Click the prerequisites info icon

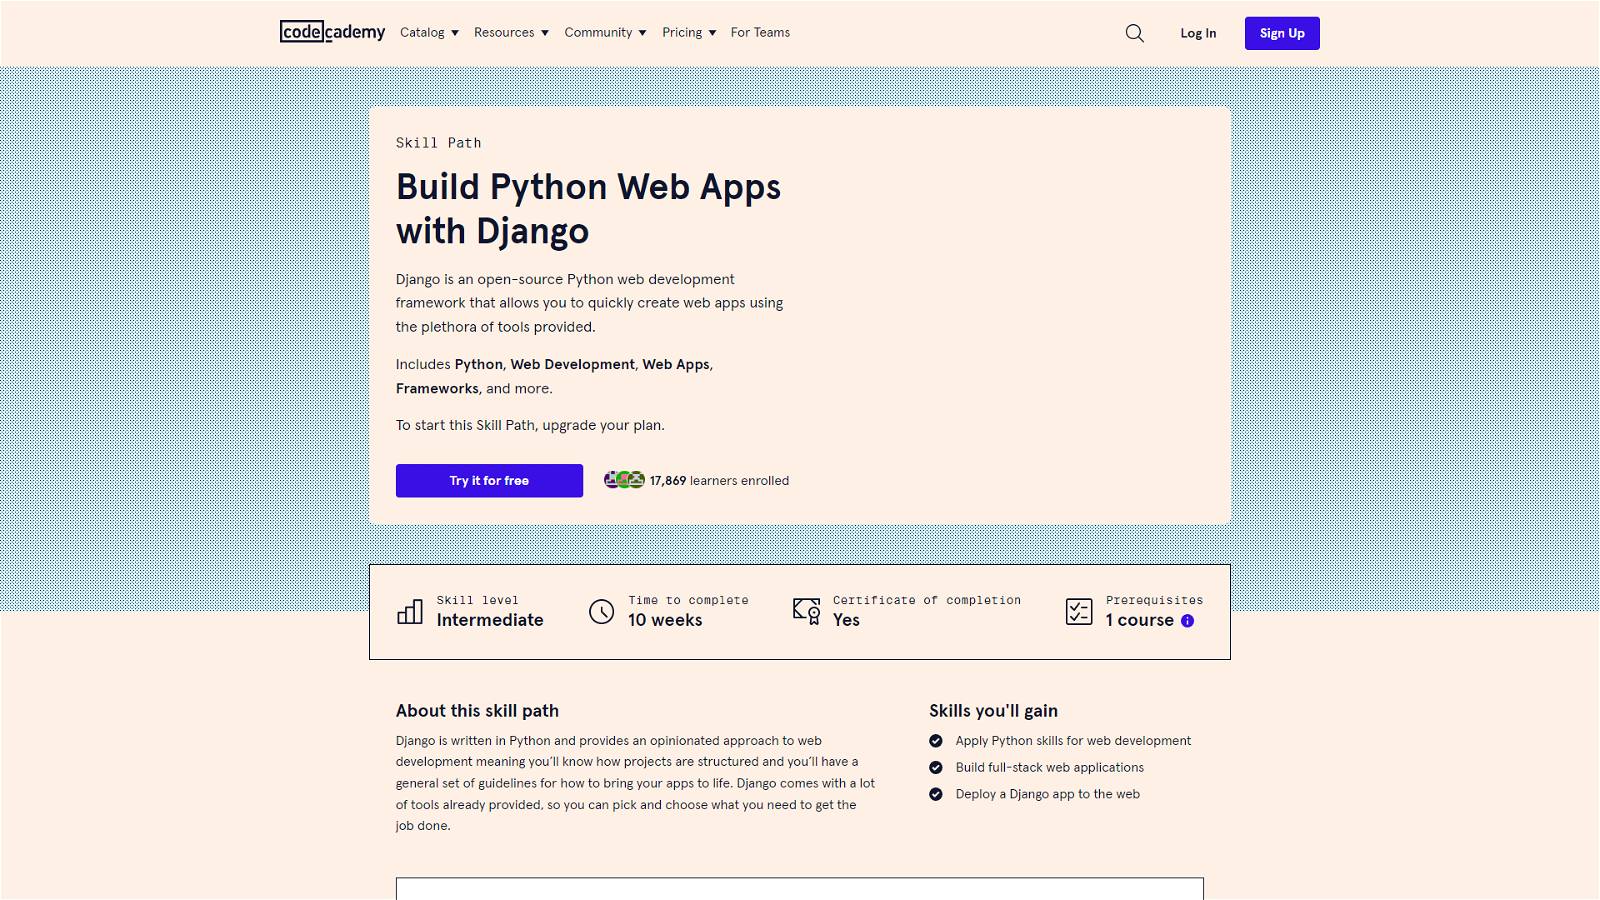[x=1187, y=621]
